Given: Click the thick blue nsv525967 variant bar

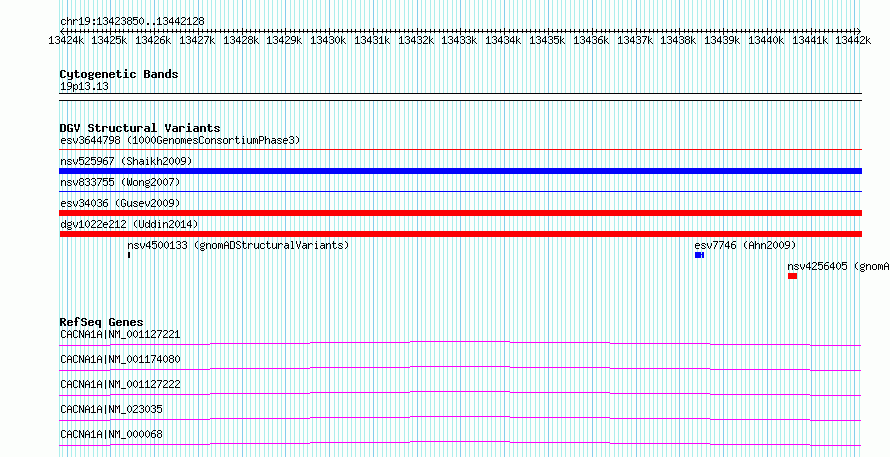Looking at the screenshot, I should coord(461,171).
